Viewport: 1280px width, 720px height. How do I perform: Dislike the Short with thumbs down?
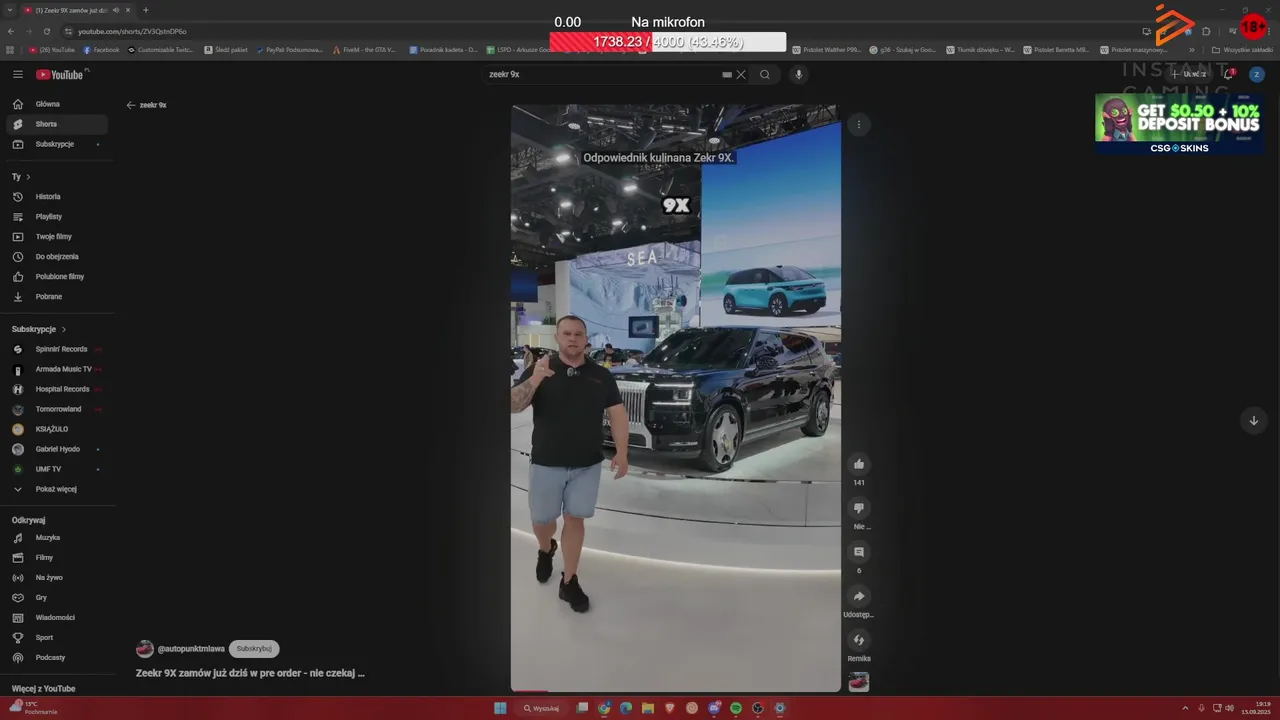[x=859, y=508]
